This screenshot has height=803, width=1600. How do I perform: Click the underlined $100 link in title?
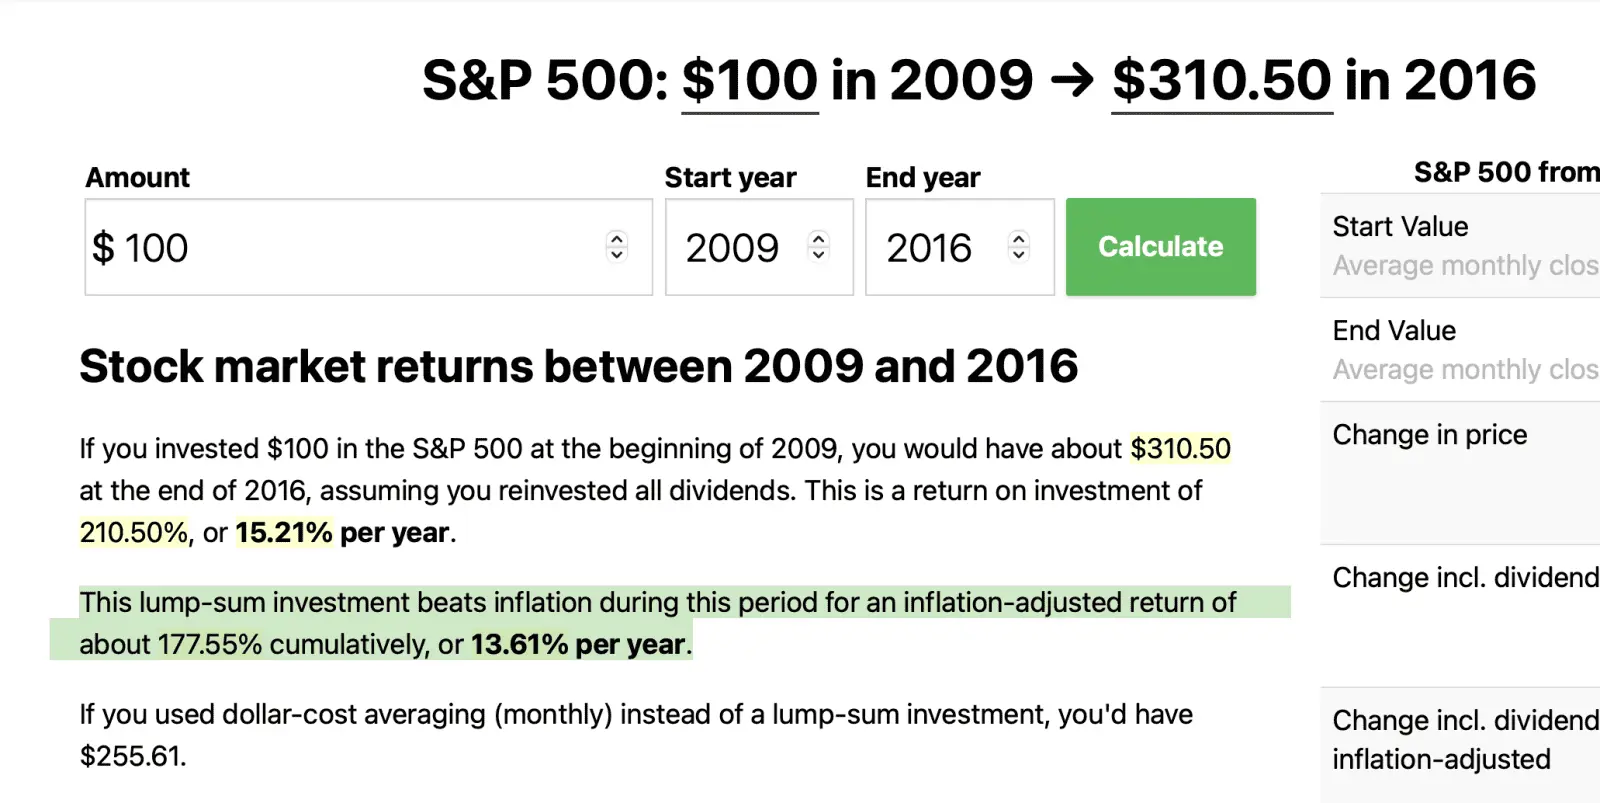tap(750, 81)
